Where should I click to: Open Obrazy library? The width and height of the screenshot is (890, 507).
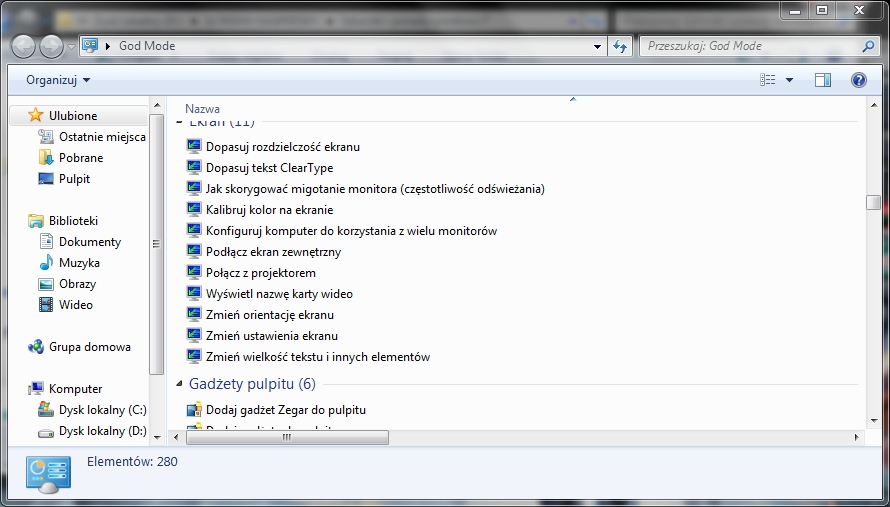click(x=77, y=284)
